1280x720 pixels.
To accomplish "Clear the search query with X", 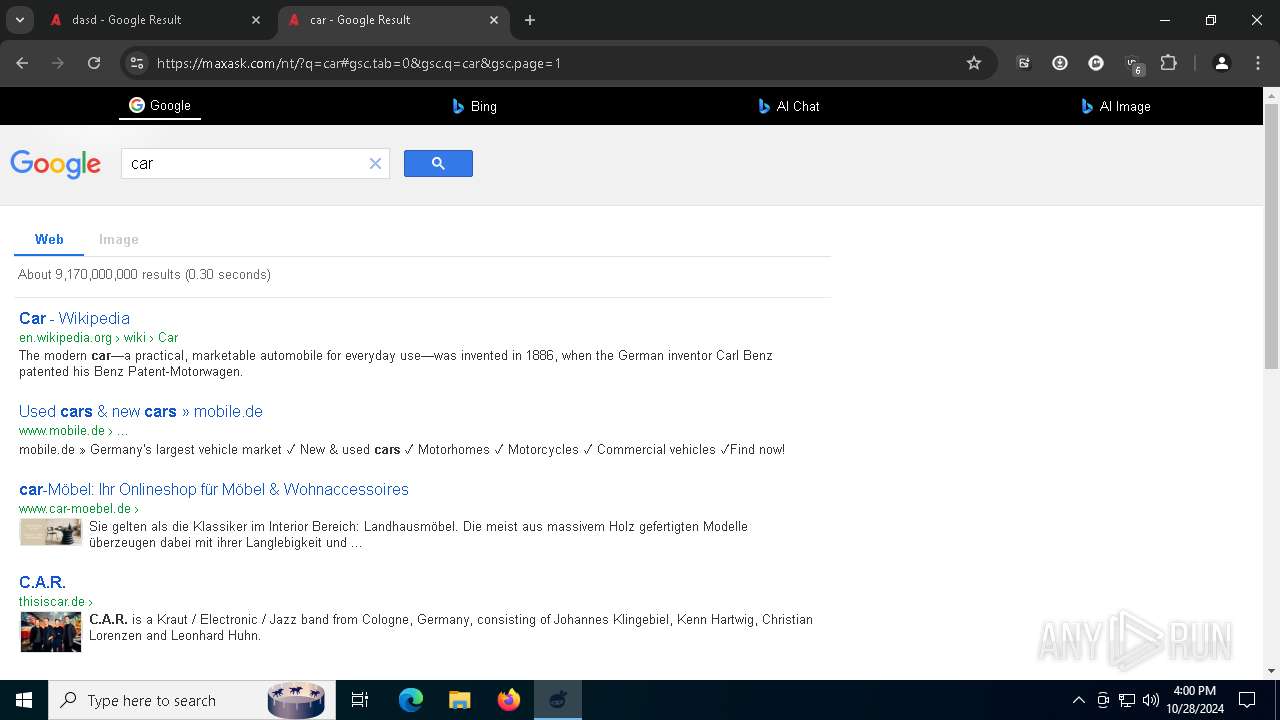I will click(x=376, y=164).
